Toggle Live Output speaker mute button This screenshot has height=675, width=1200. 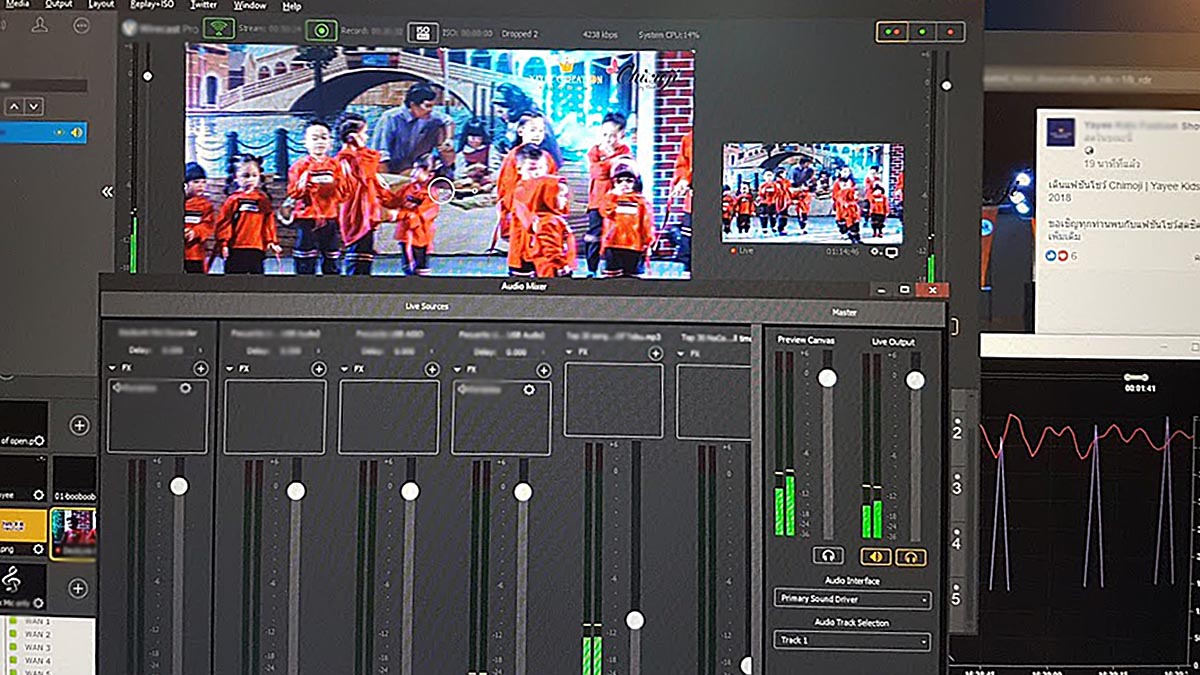point(876,557)
